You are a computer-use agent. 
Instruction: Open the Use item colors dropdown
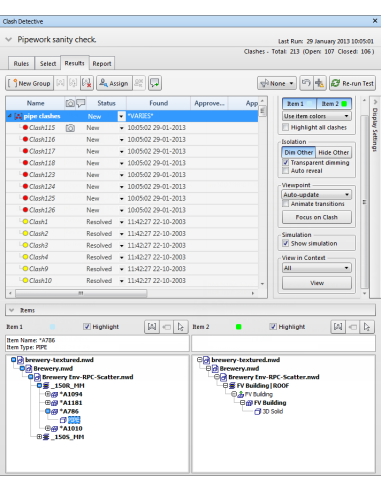316,116
